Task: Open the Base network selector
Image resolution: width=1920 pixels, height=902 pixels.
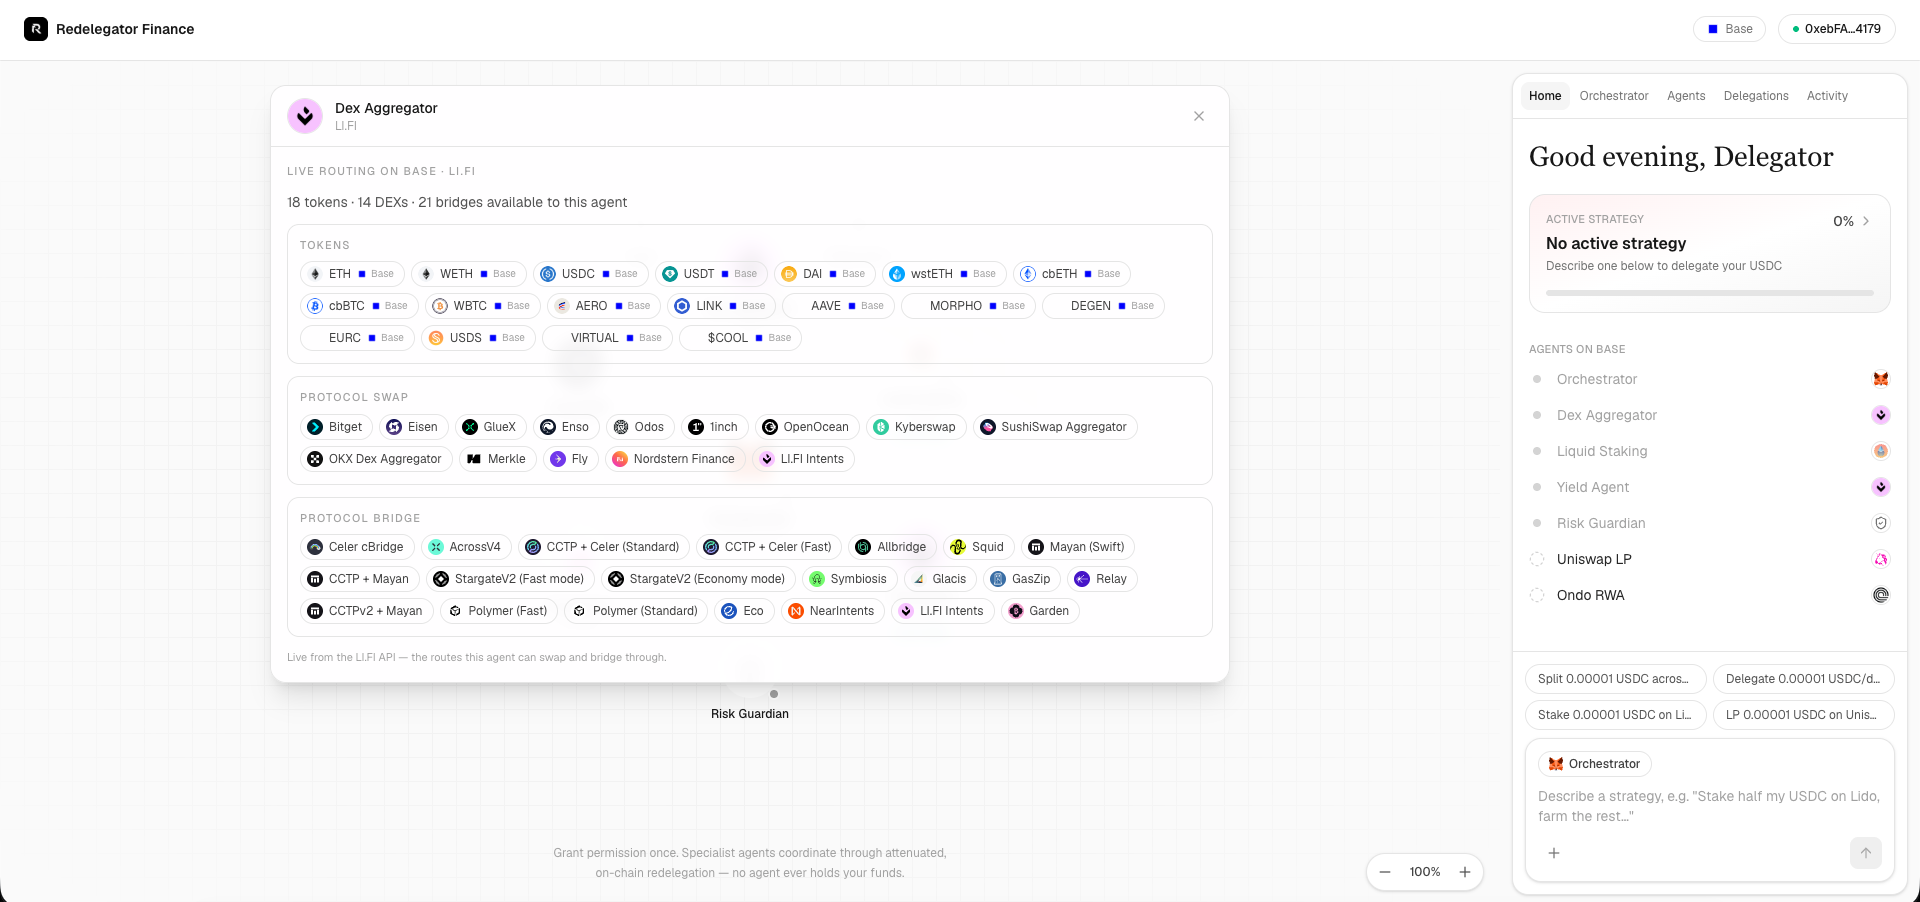Action: coord(1729,29)
